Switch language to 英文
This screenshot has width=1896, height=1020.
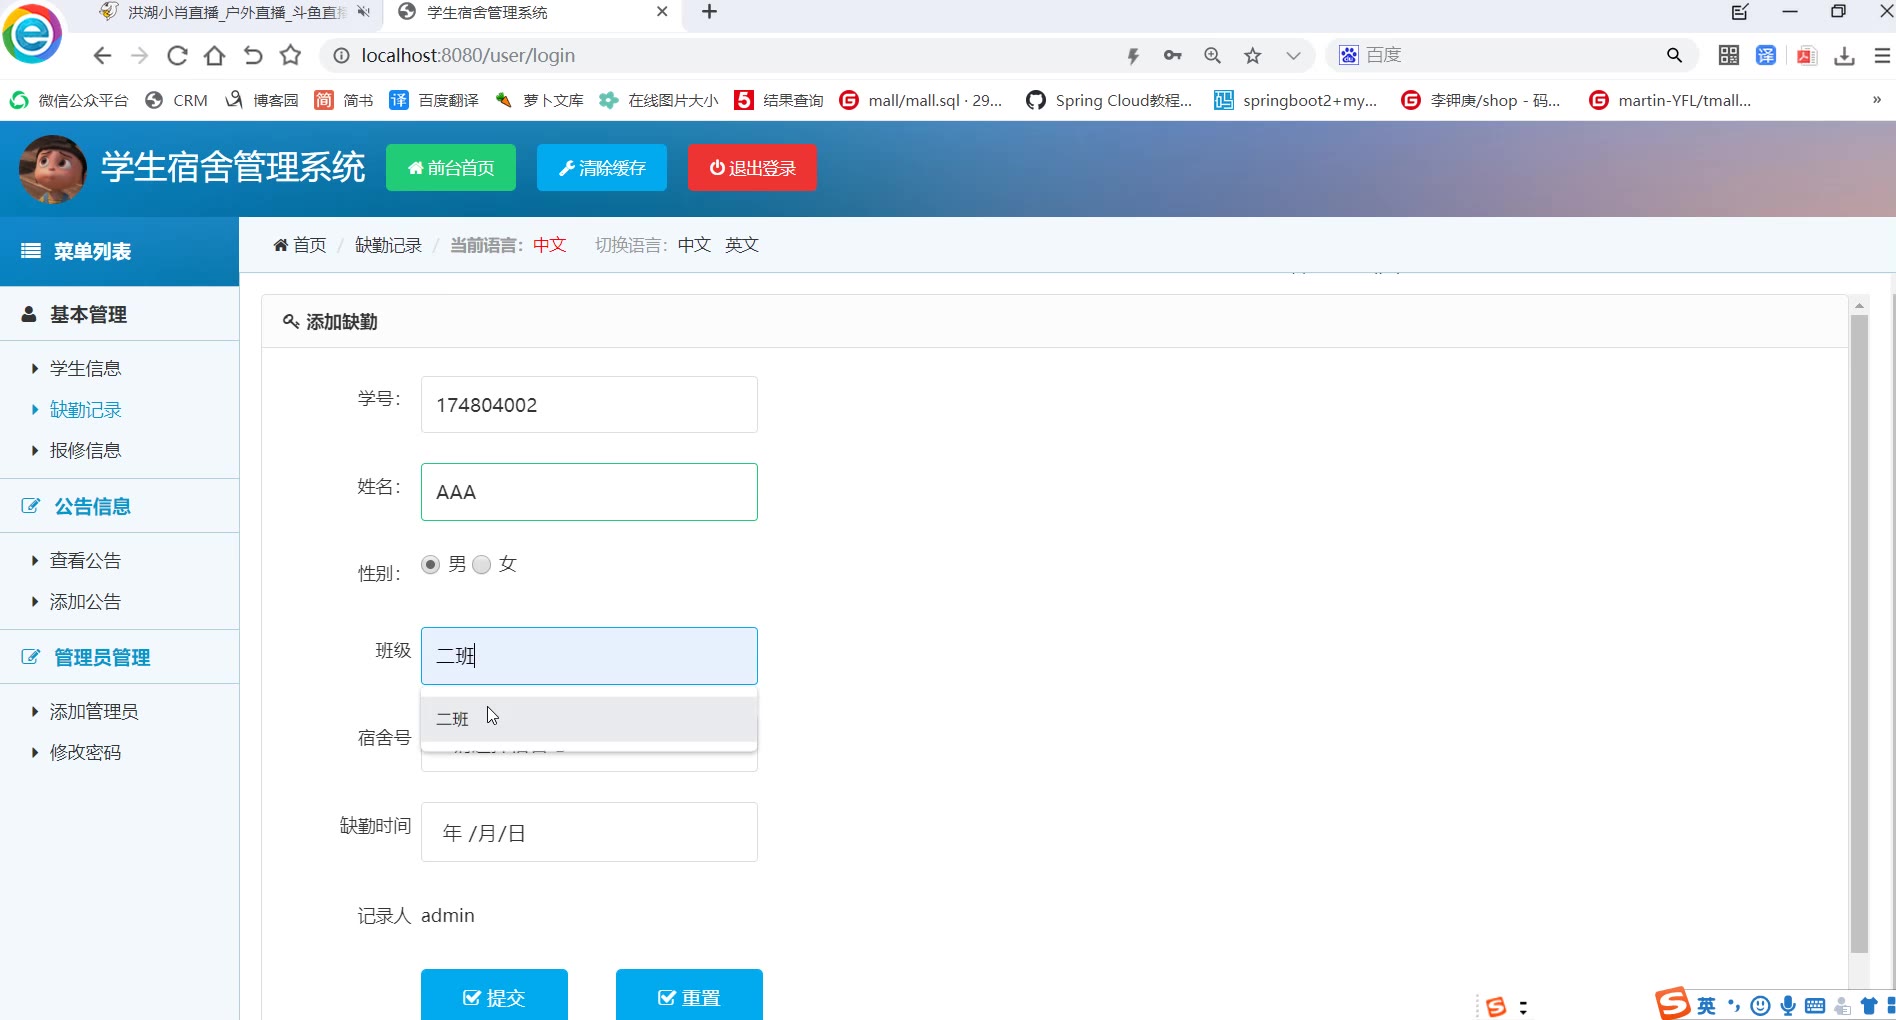pyautogui.click(x=742, y=245)
